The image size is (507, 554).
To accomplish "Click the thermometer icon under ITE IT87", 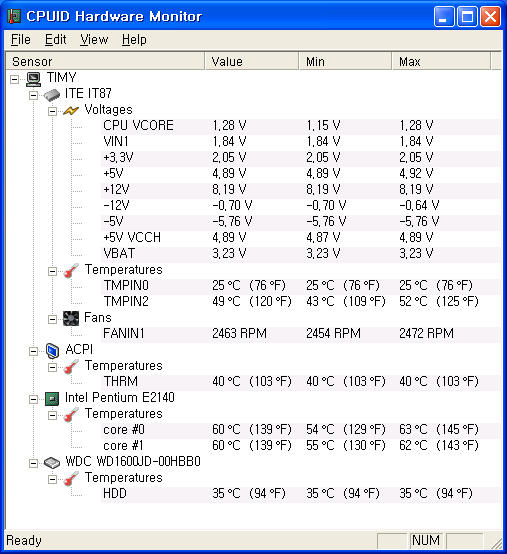I will coord(71,271).
